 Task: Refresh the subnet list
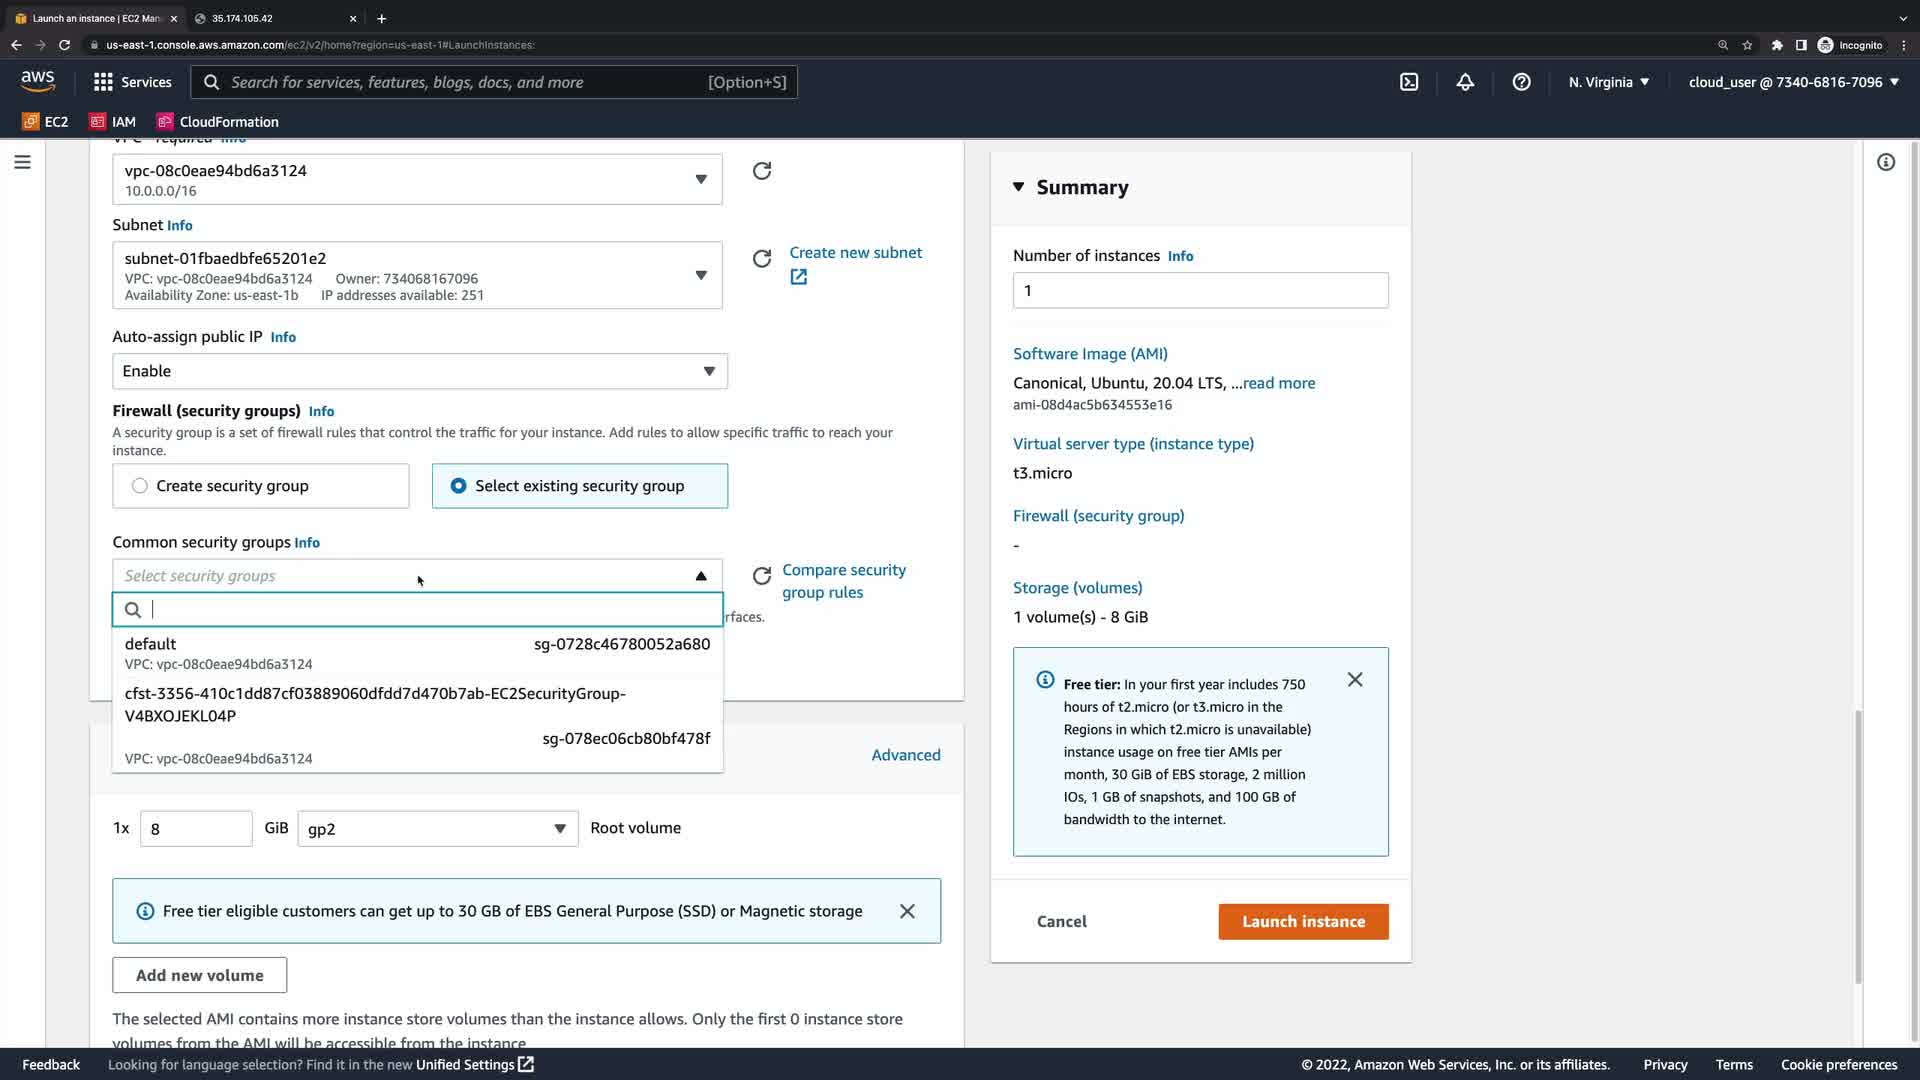762,259
